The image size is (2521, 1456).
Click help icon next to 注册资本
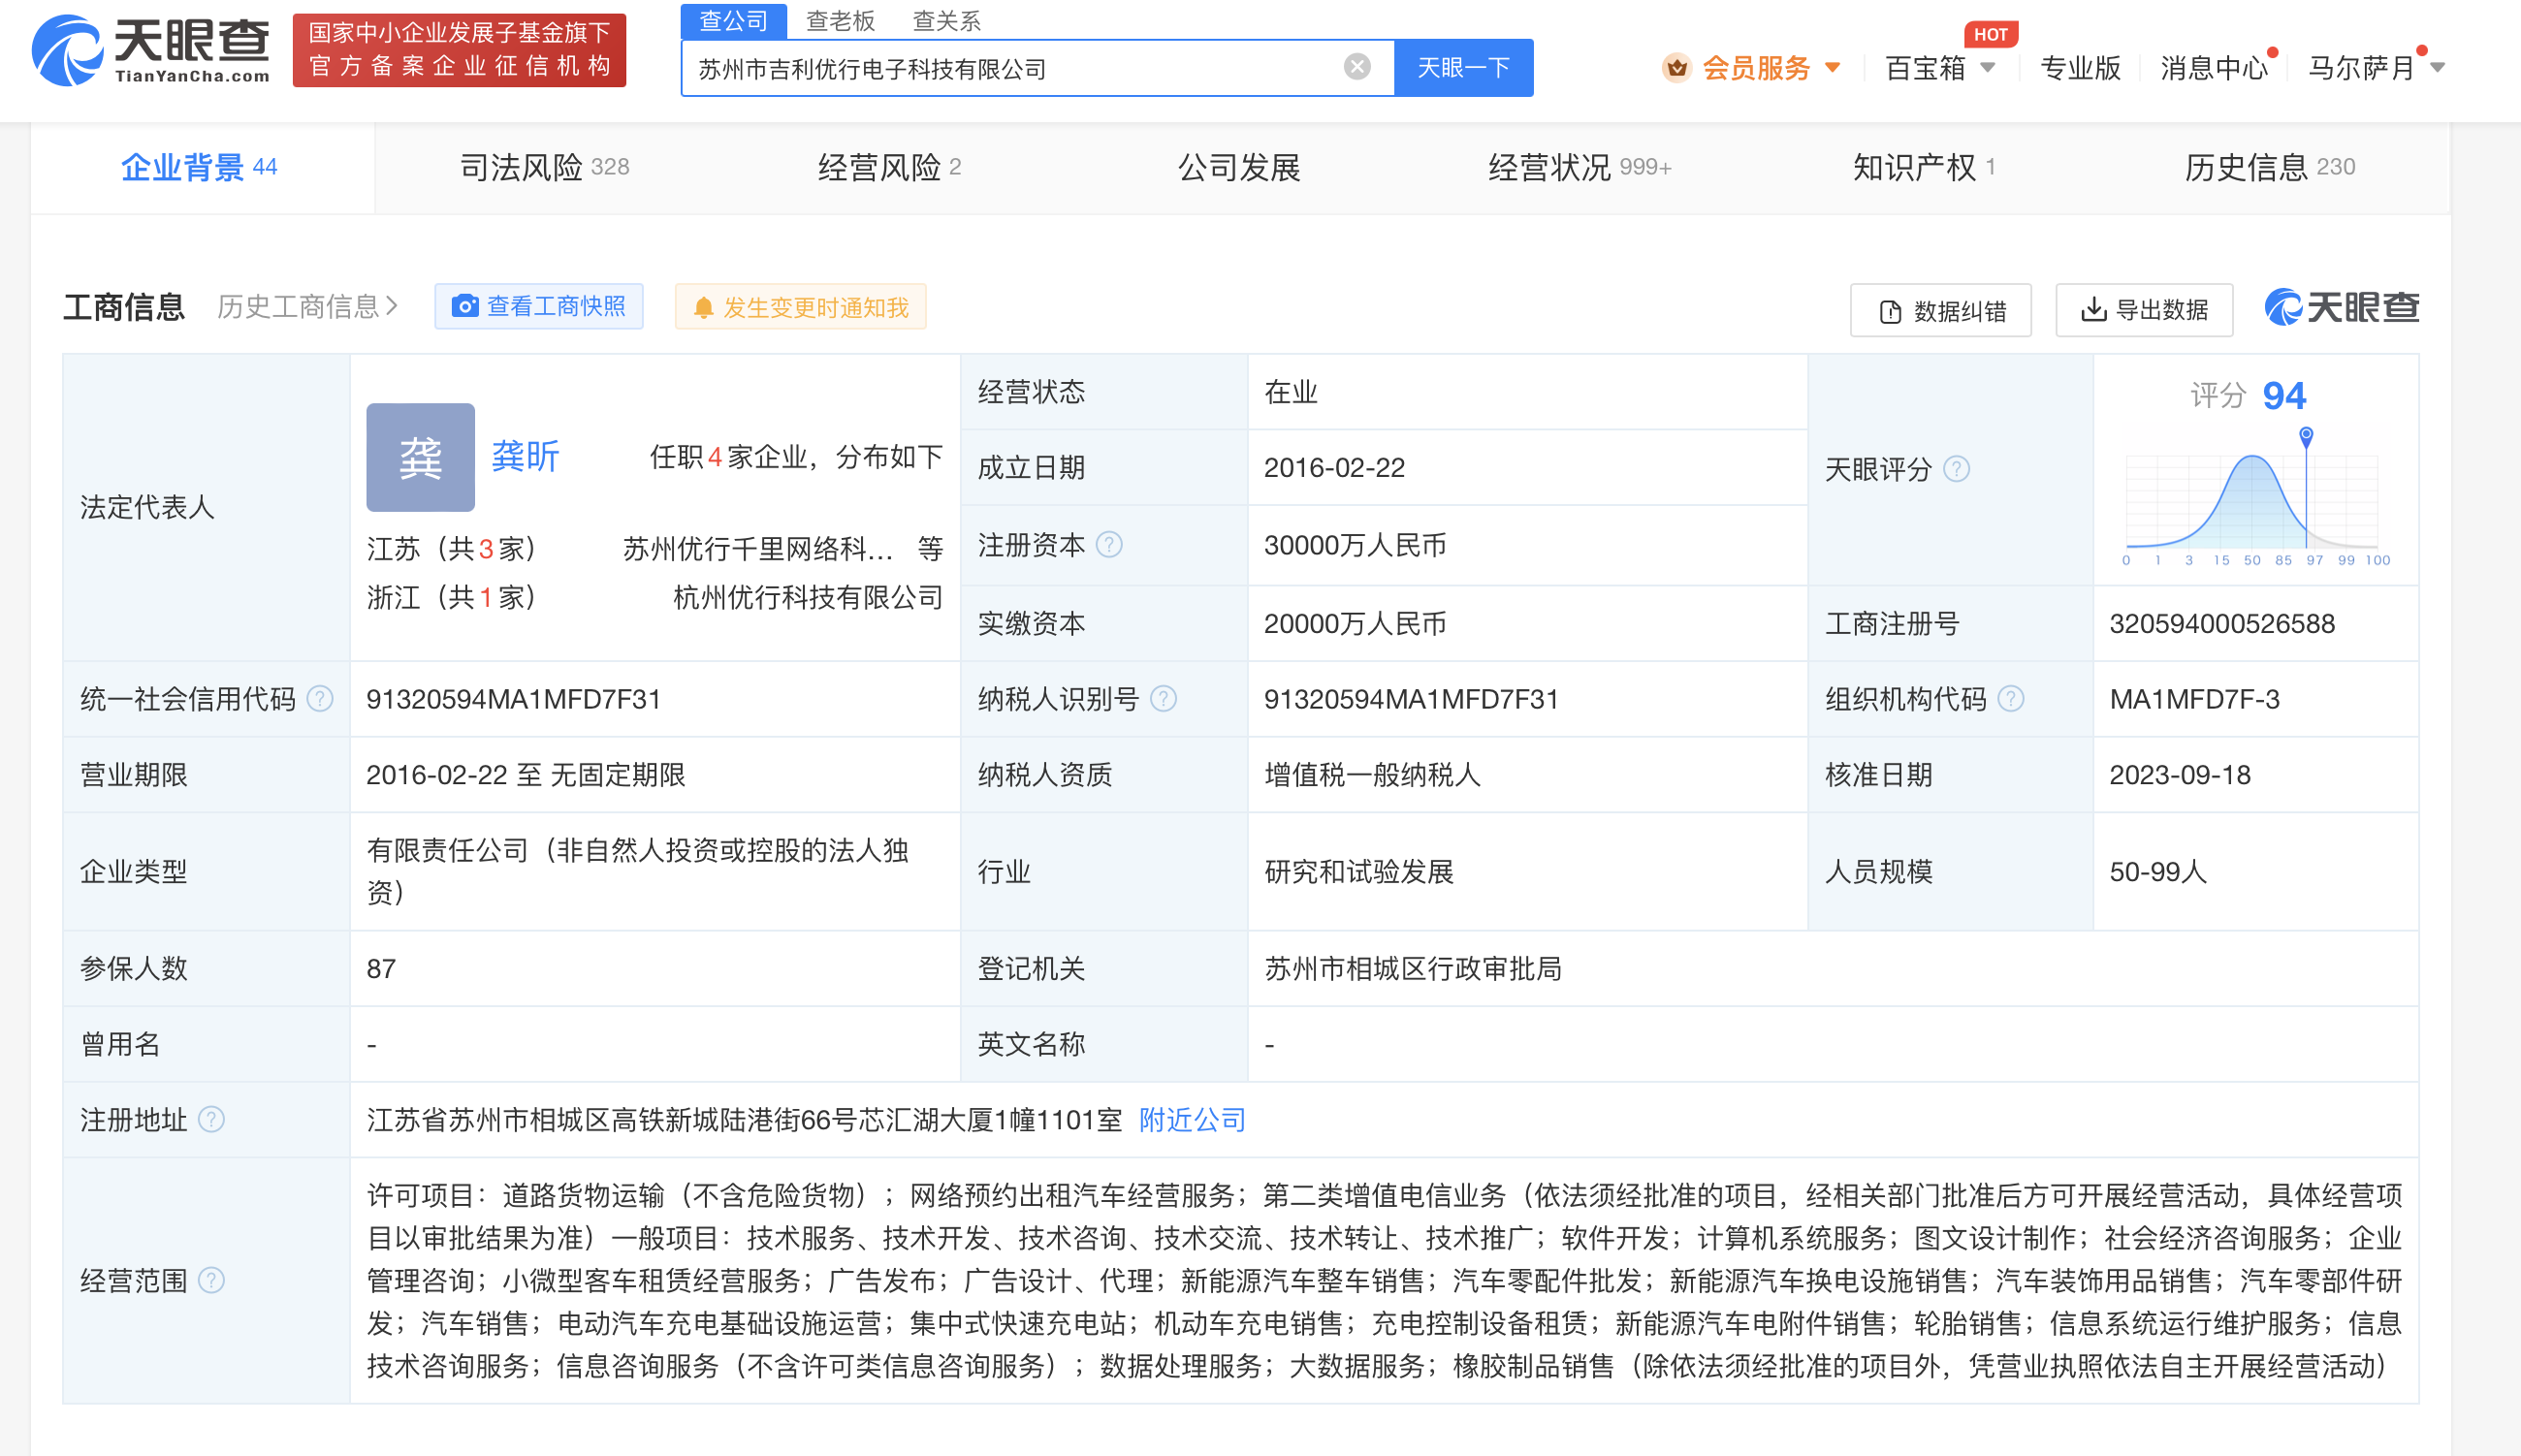1109,544
